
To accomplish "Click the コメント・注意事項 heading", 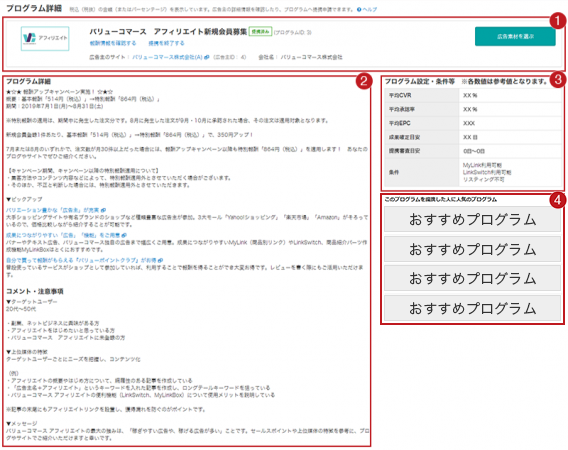I will point(35,291).
